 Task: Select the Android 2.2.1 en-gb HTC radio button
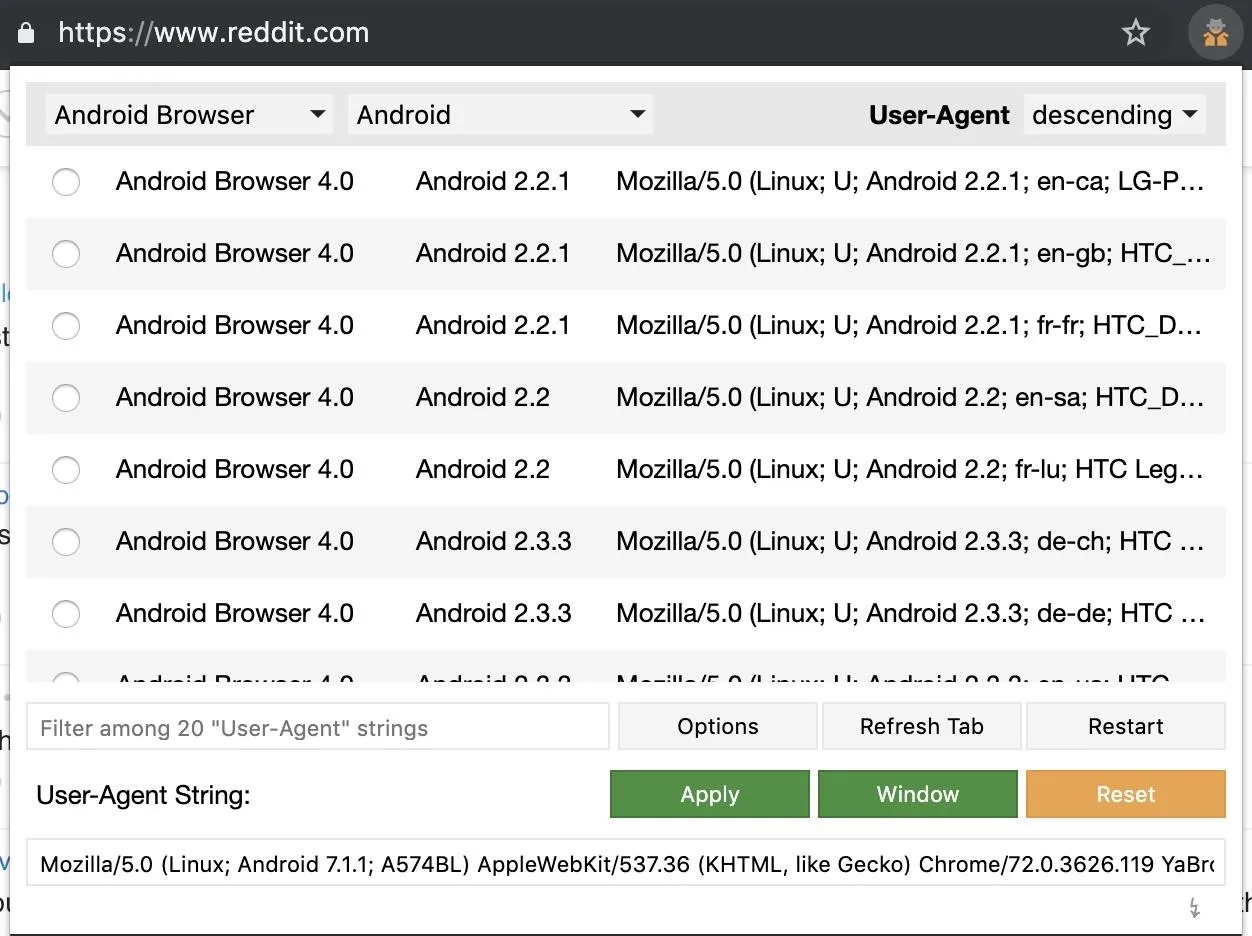pyautogui.click(x=66, y=254)
